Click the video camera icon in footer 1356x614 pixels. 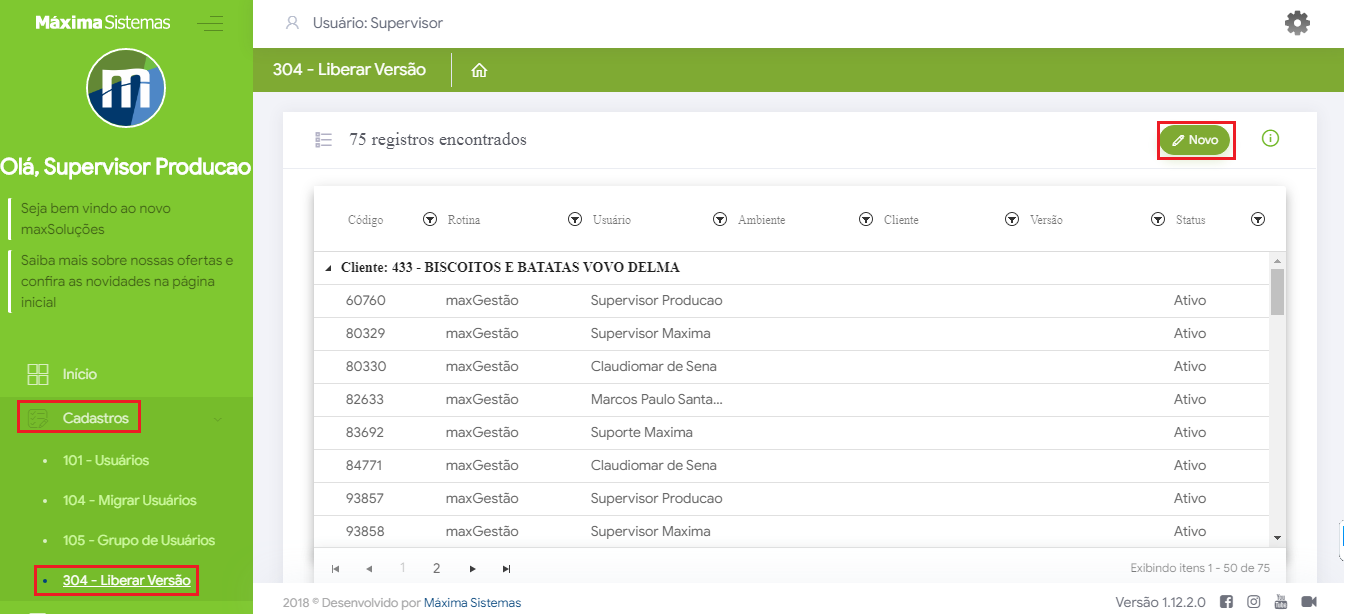pos(1308,602)
